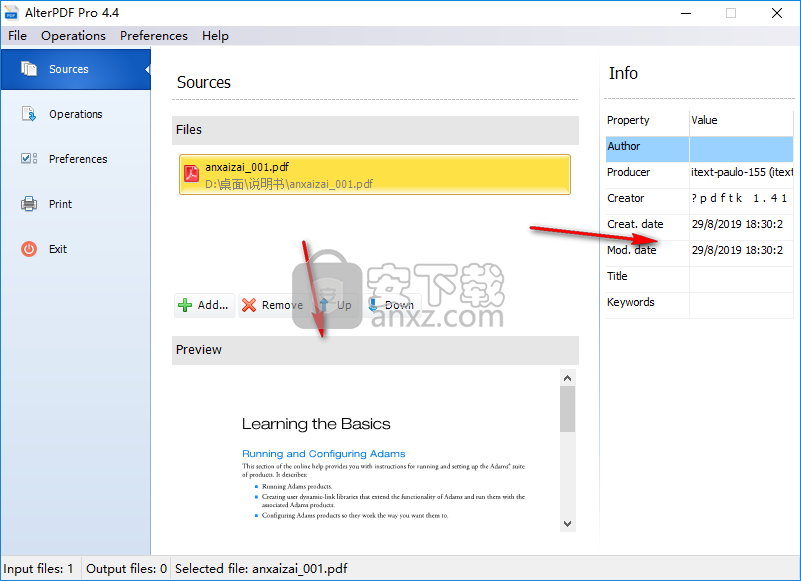The height and width of the screenshot is (581, 801).
Task: Click the Creator value pdftk 1.41
Action: click(x=741, y=199)
